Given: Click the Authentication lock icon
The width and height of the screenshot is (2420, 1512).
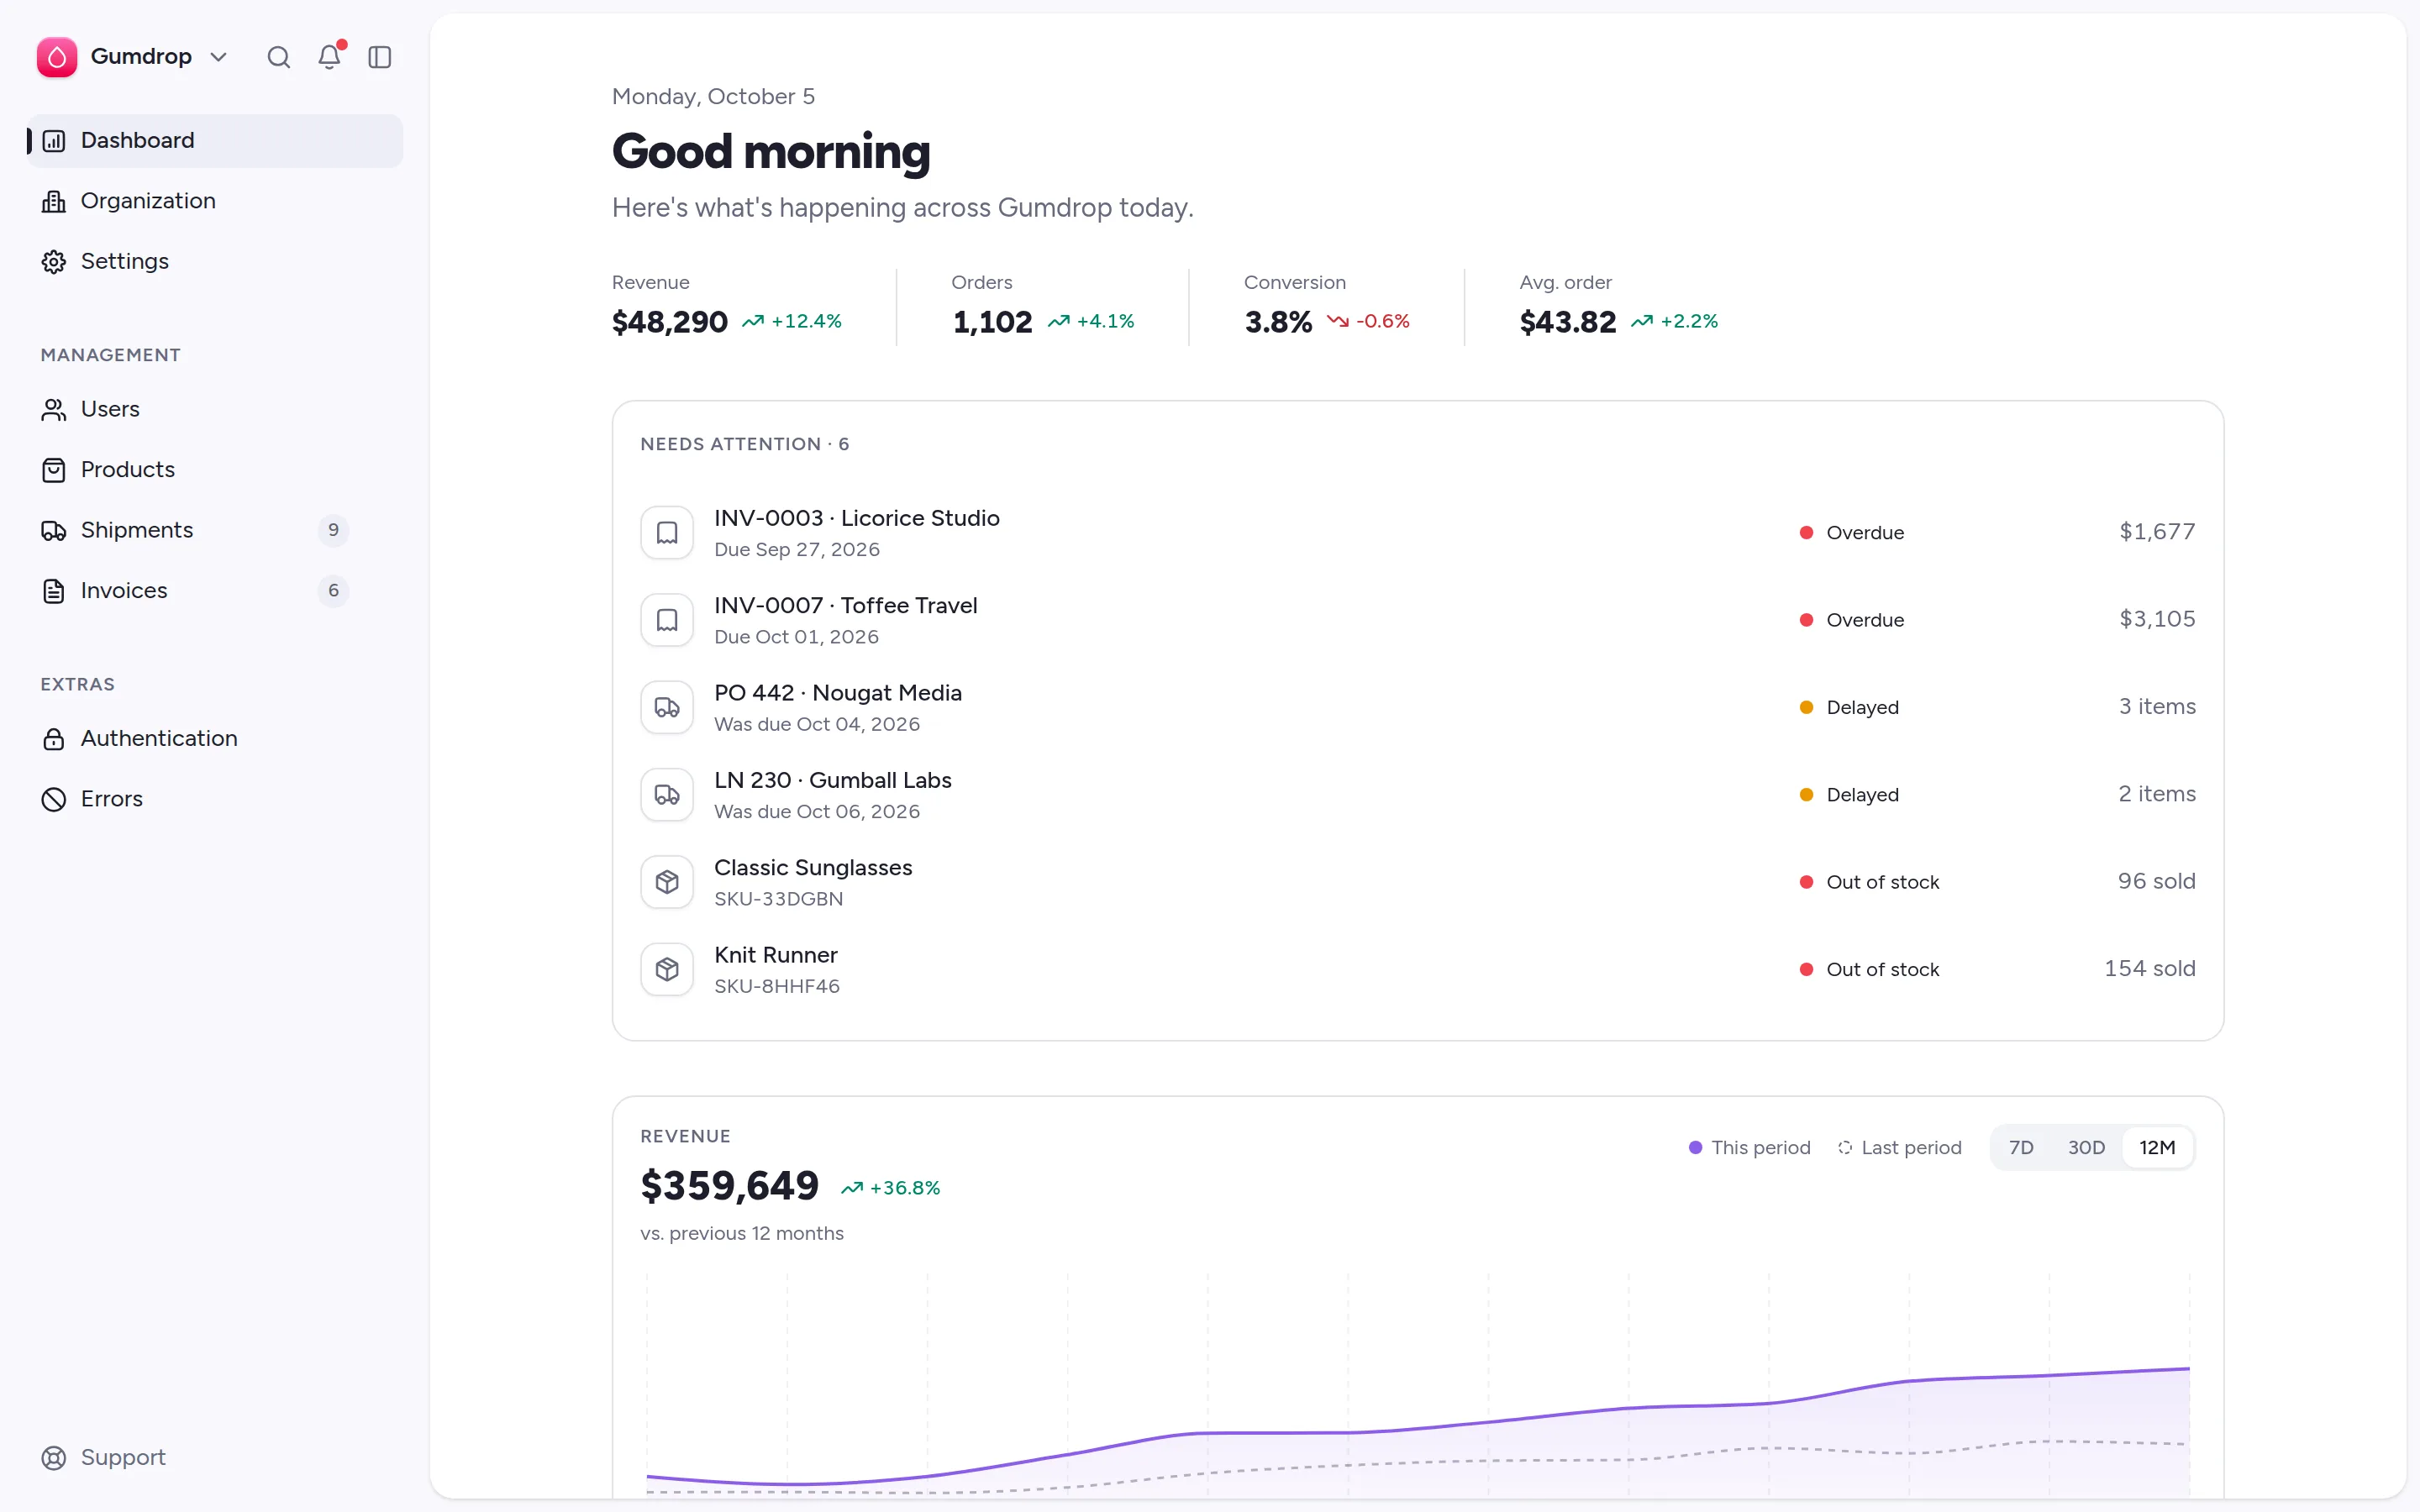Looking at the screenshot, I should tap(54, 739).
